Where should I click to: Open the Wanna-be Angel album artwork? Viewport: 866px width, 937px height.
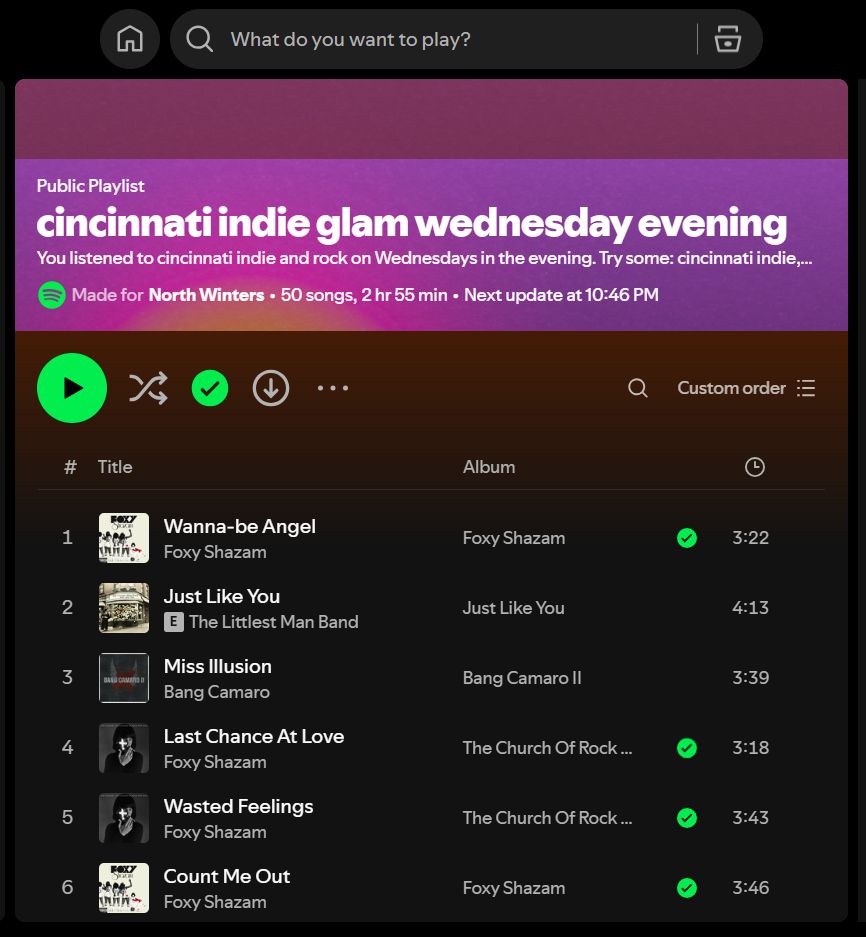(124, 538)
